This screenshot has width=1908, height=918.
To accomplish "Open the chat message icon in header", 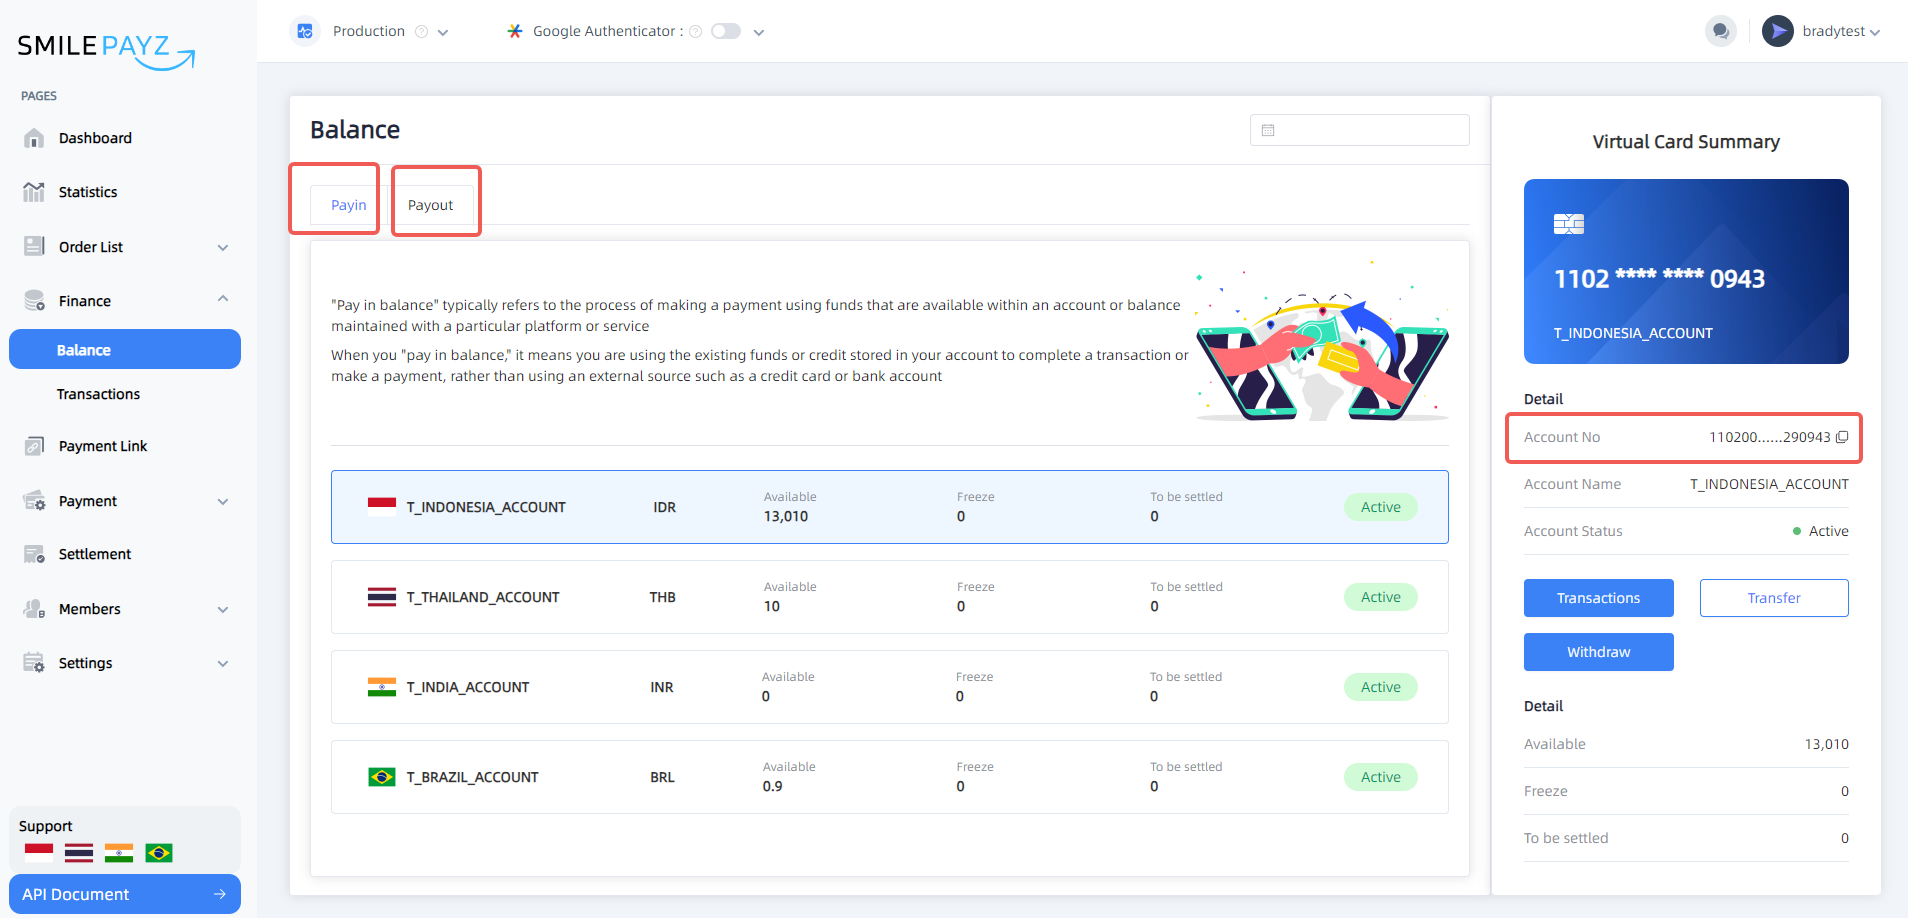I will [x=1720, y=31].
